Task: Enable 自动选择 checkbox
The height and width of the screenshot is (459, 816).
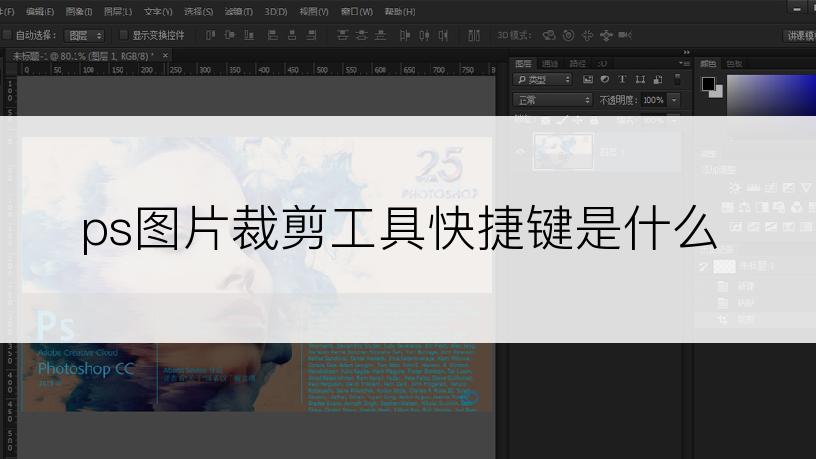Action: (7, 35)
